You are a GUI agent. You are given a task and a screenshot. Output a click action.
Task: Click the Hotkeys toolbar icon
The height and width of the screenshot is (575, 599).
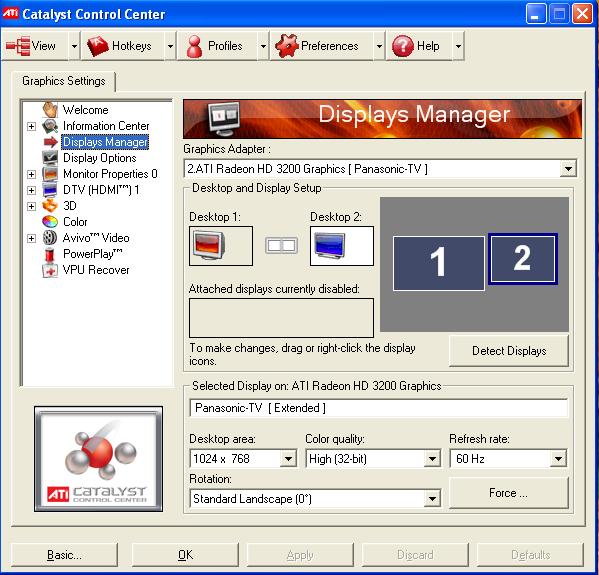tap(98, 46)
